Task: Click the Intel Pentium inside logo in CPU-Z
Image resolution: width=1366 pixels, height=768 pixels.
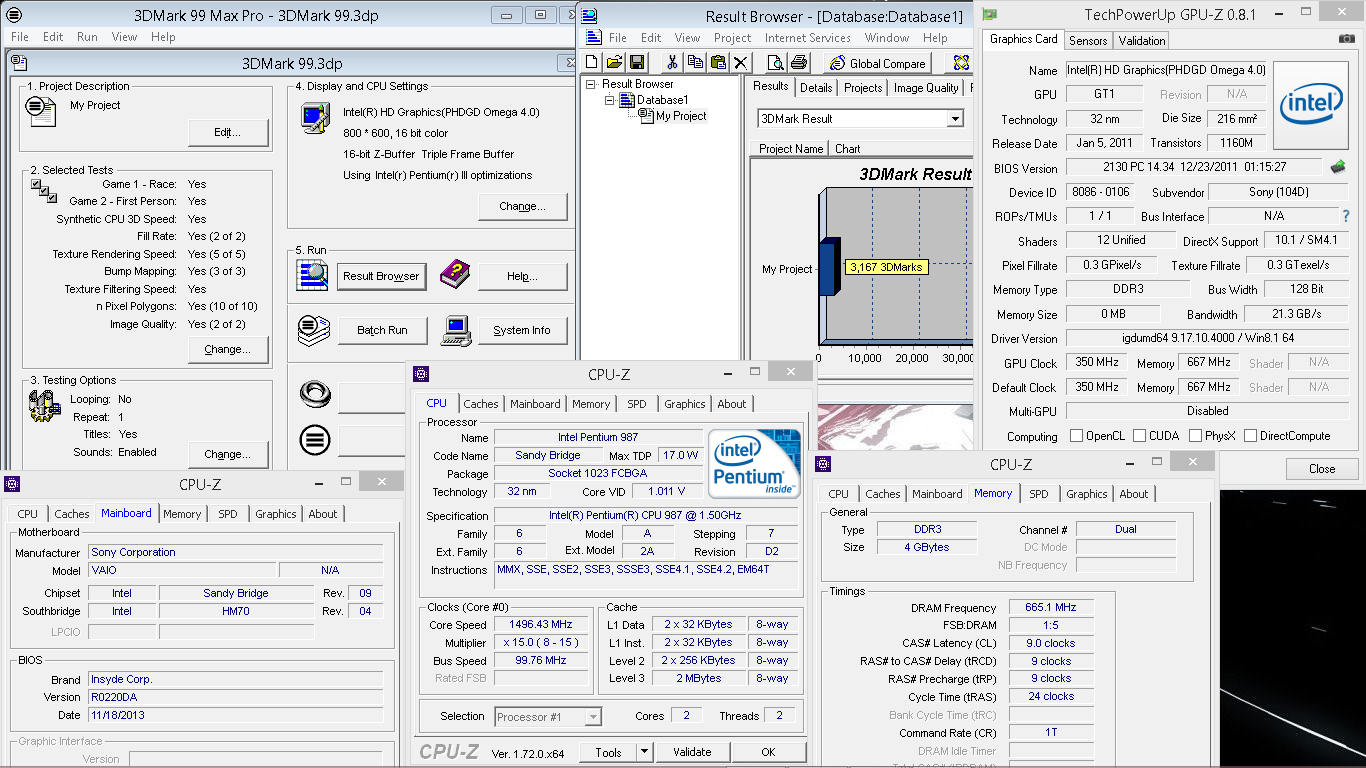Action: pyautogui.click(x=755, y=464)
